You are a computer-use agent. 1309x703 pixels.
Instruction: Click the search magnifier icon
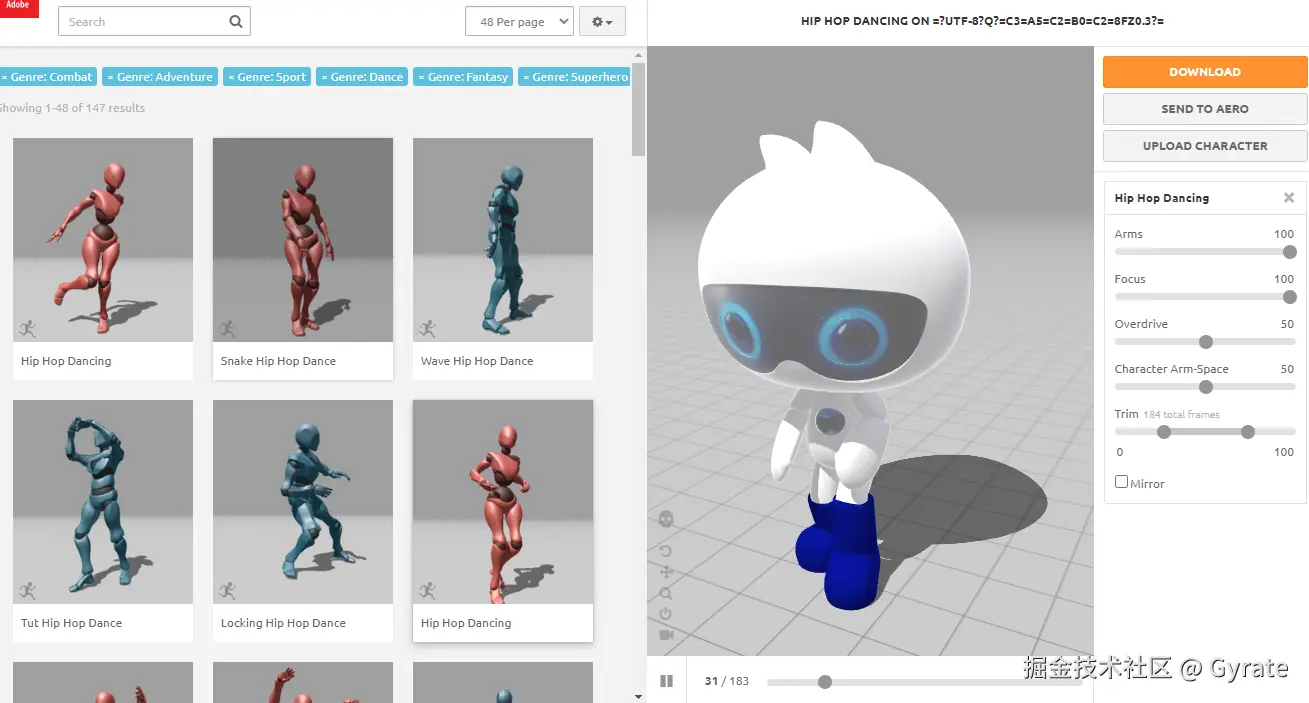236,21
